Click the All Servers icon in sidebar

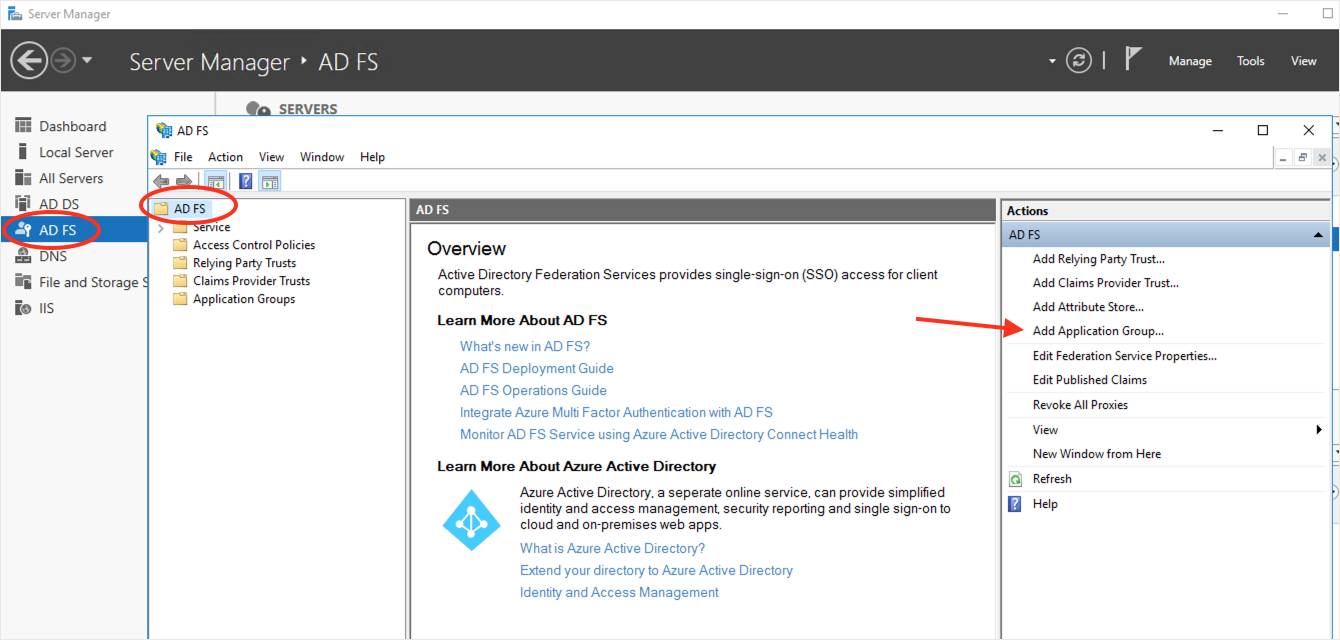click(x=23, y=178)
